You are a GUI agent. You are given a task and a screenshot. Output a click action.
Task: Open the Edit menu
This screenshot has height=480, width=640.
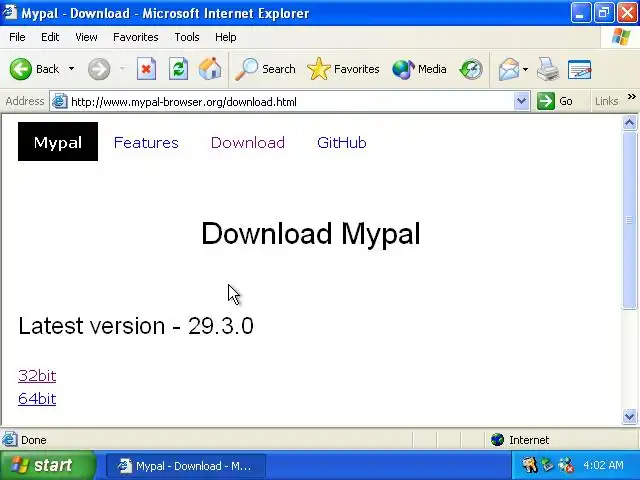click(50, 37)
